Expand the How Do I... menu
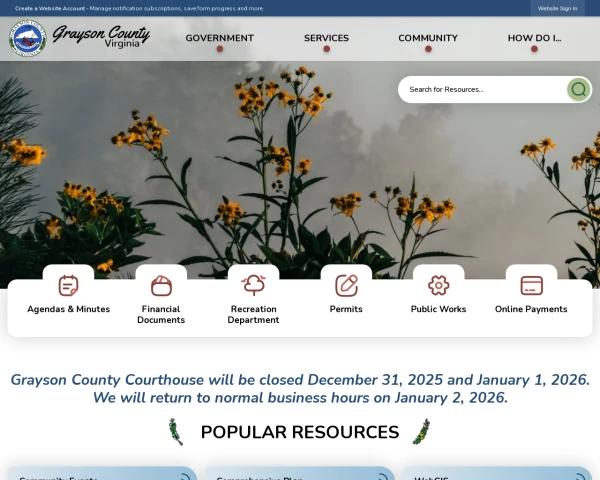Image resolution: width=600 pixels, height=480 pixels. click(x=534, y=38)
